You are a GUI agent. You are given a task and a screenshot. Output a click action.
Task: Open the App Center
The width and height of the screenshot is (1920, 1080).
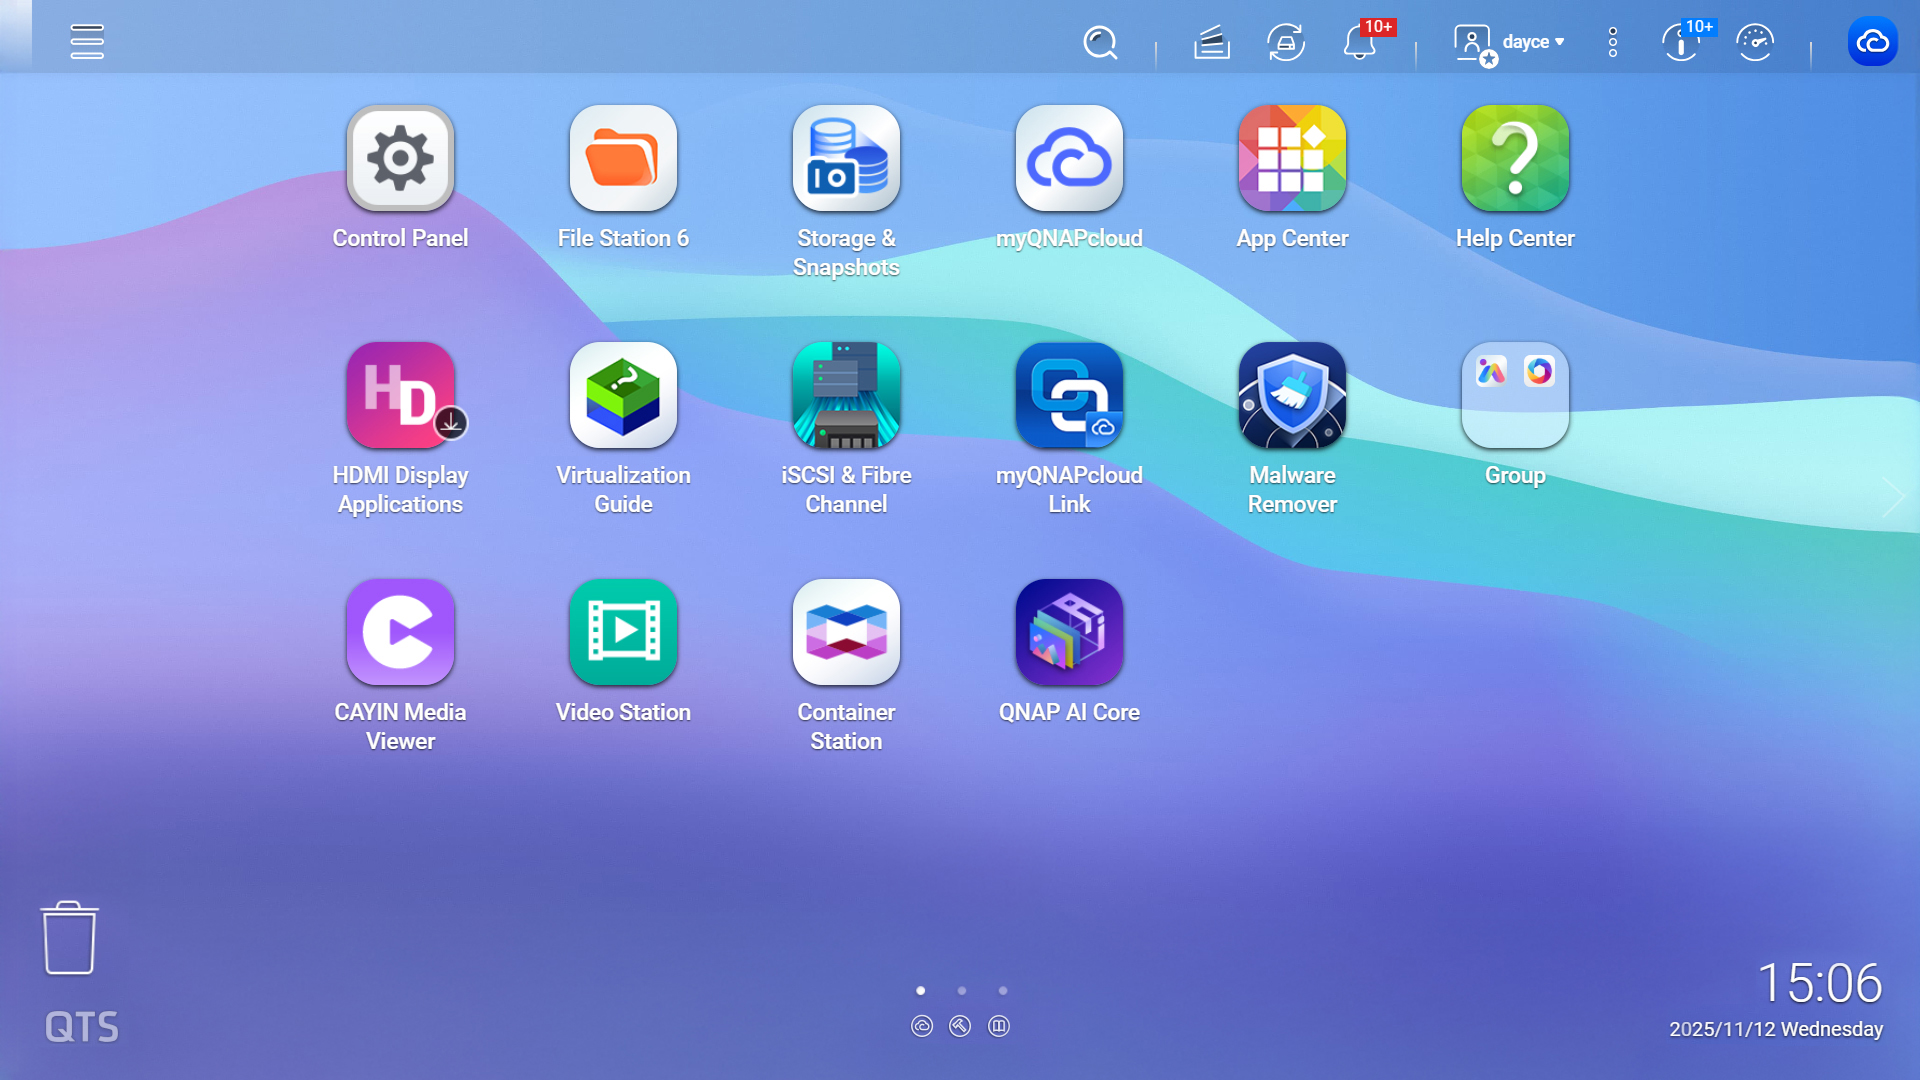click(x=1291, y=158)
